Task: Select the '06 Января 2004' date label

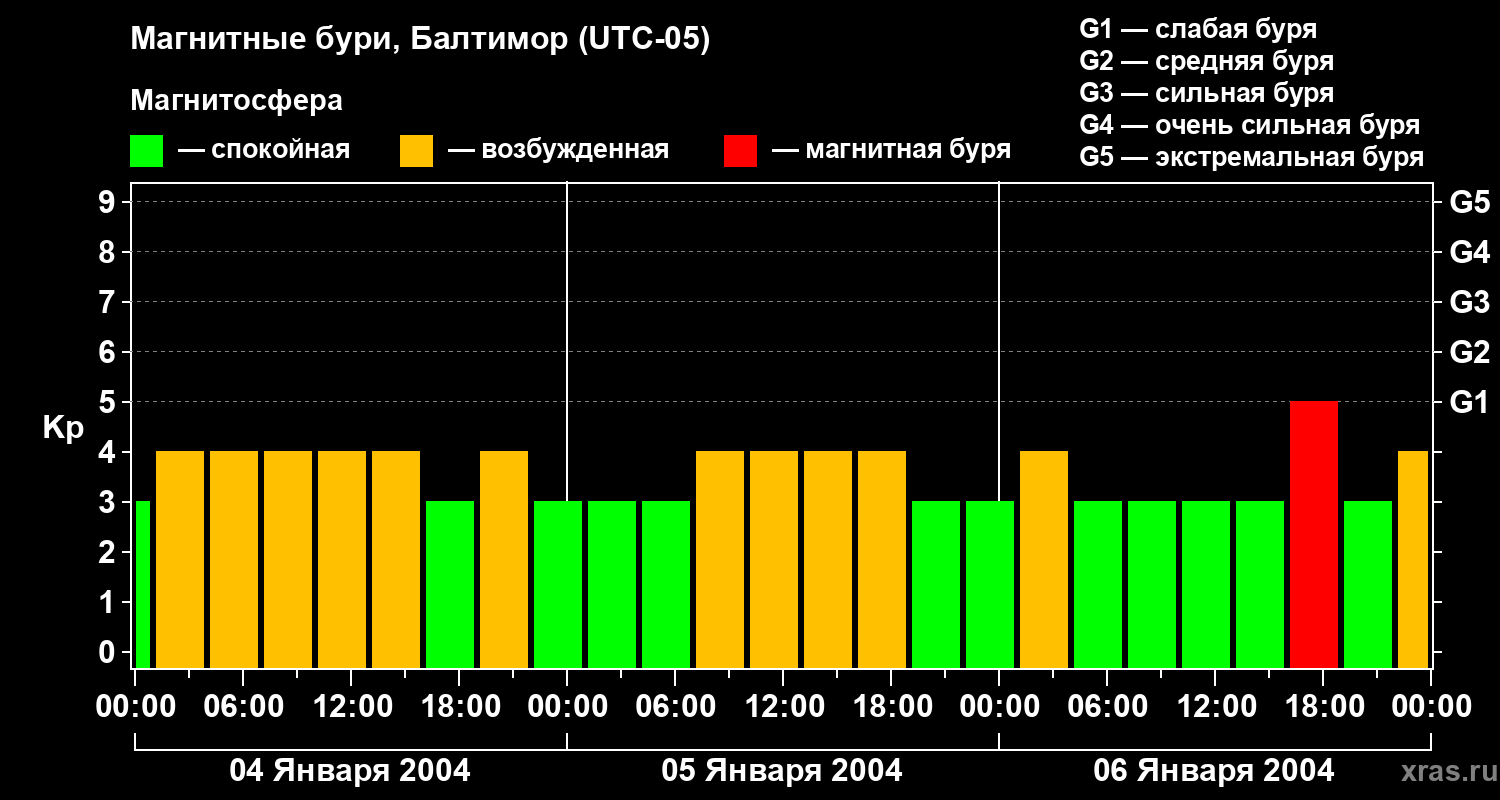Action: click(x=1214, y=771)
